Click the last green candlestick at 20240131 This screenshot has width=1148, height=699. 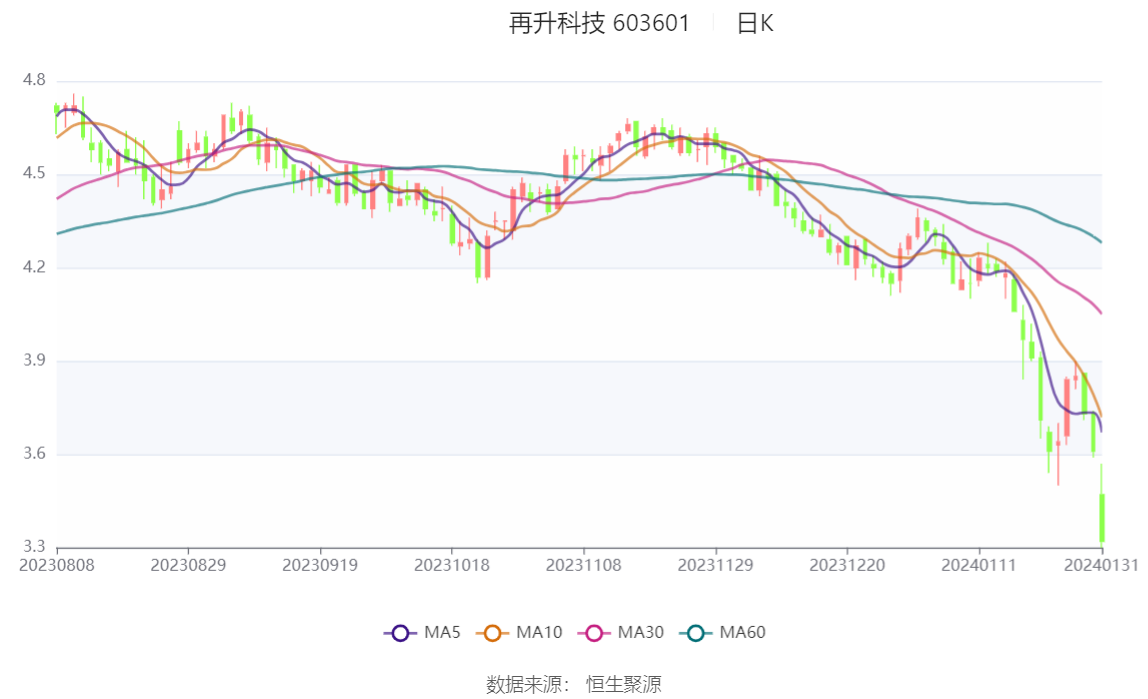click(1101, 517)
